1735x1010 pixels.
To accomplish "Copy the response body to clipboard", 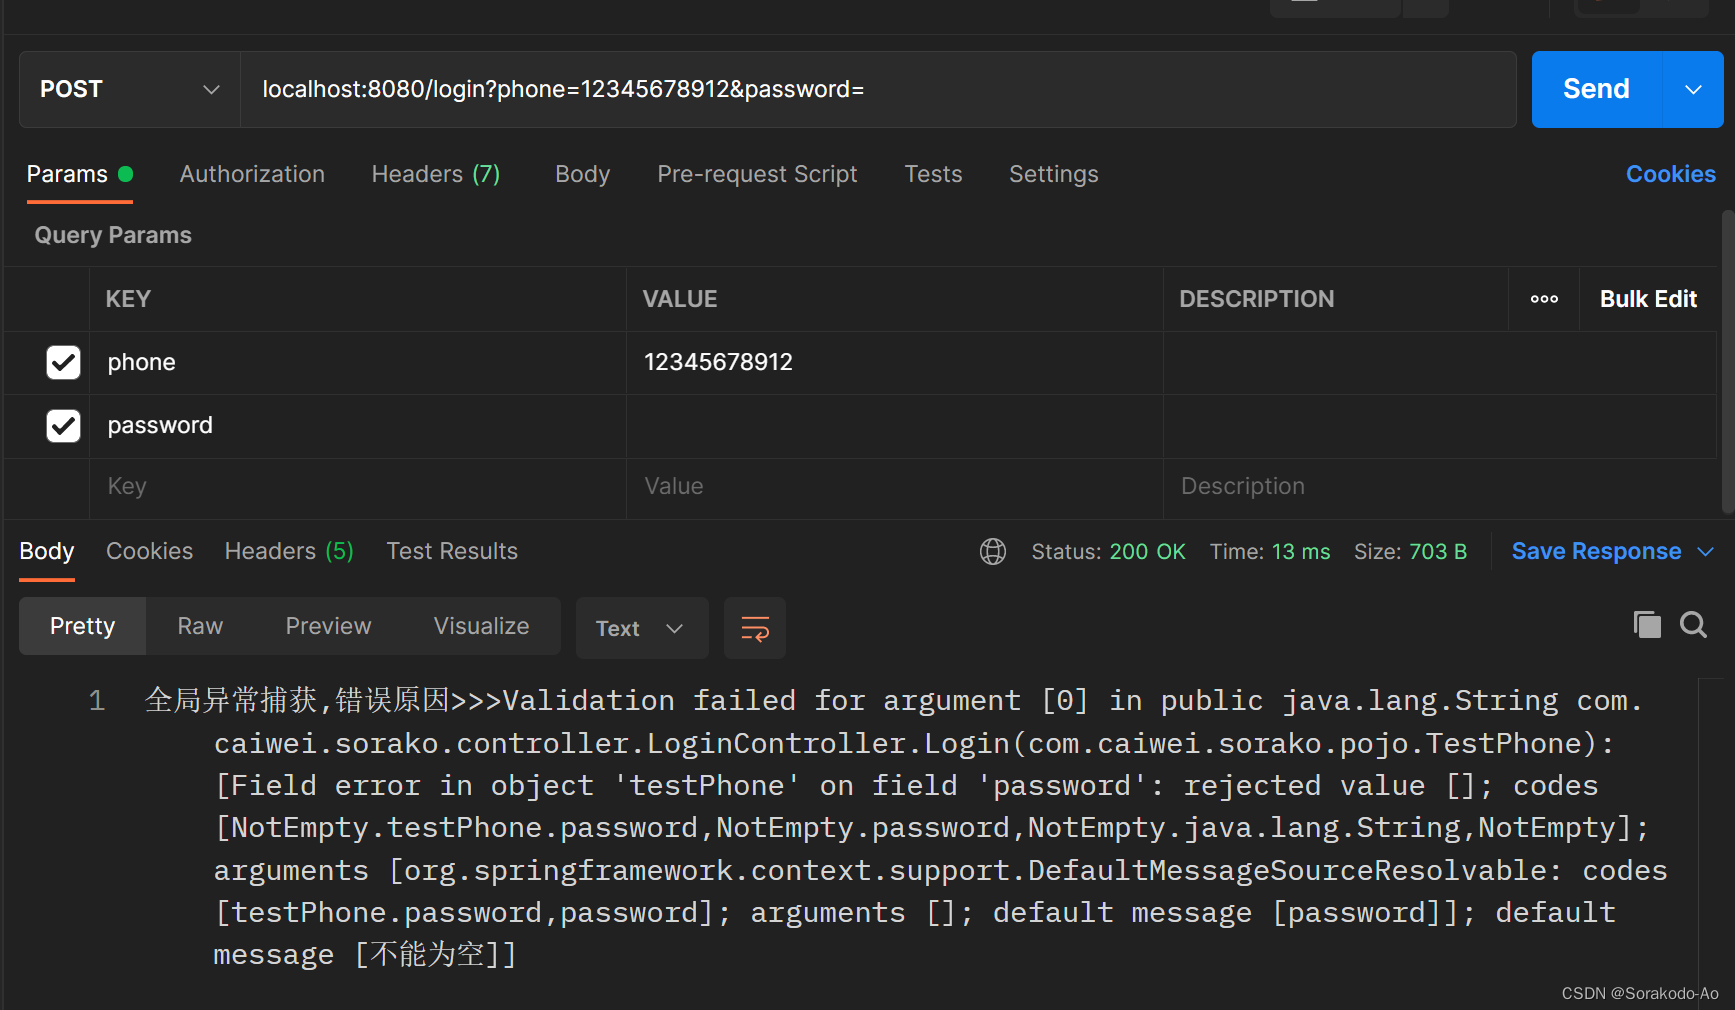I will [1647, 624].
